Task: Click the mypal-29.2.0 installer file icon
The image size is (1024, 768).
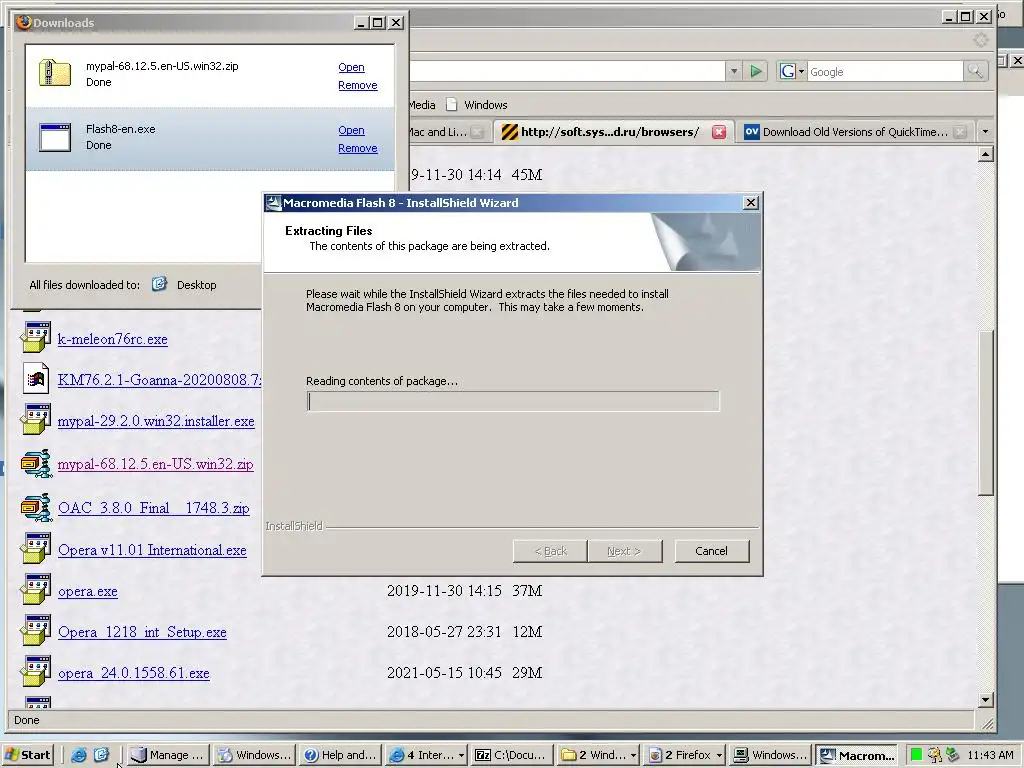Action: (36, 420)
